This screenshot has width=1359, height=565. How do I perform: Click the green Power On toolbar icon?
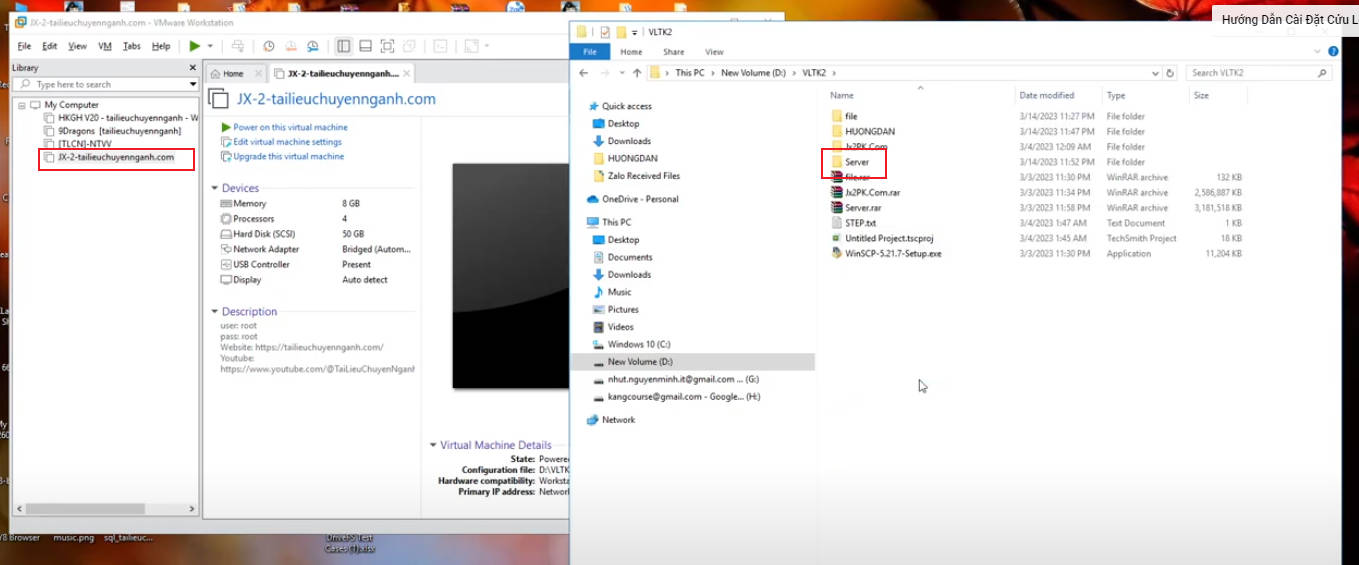click(194, 46)
